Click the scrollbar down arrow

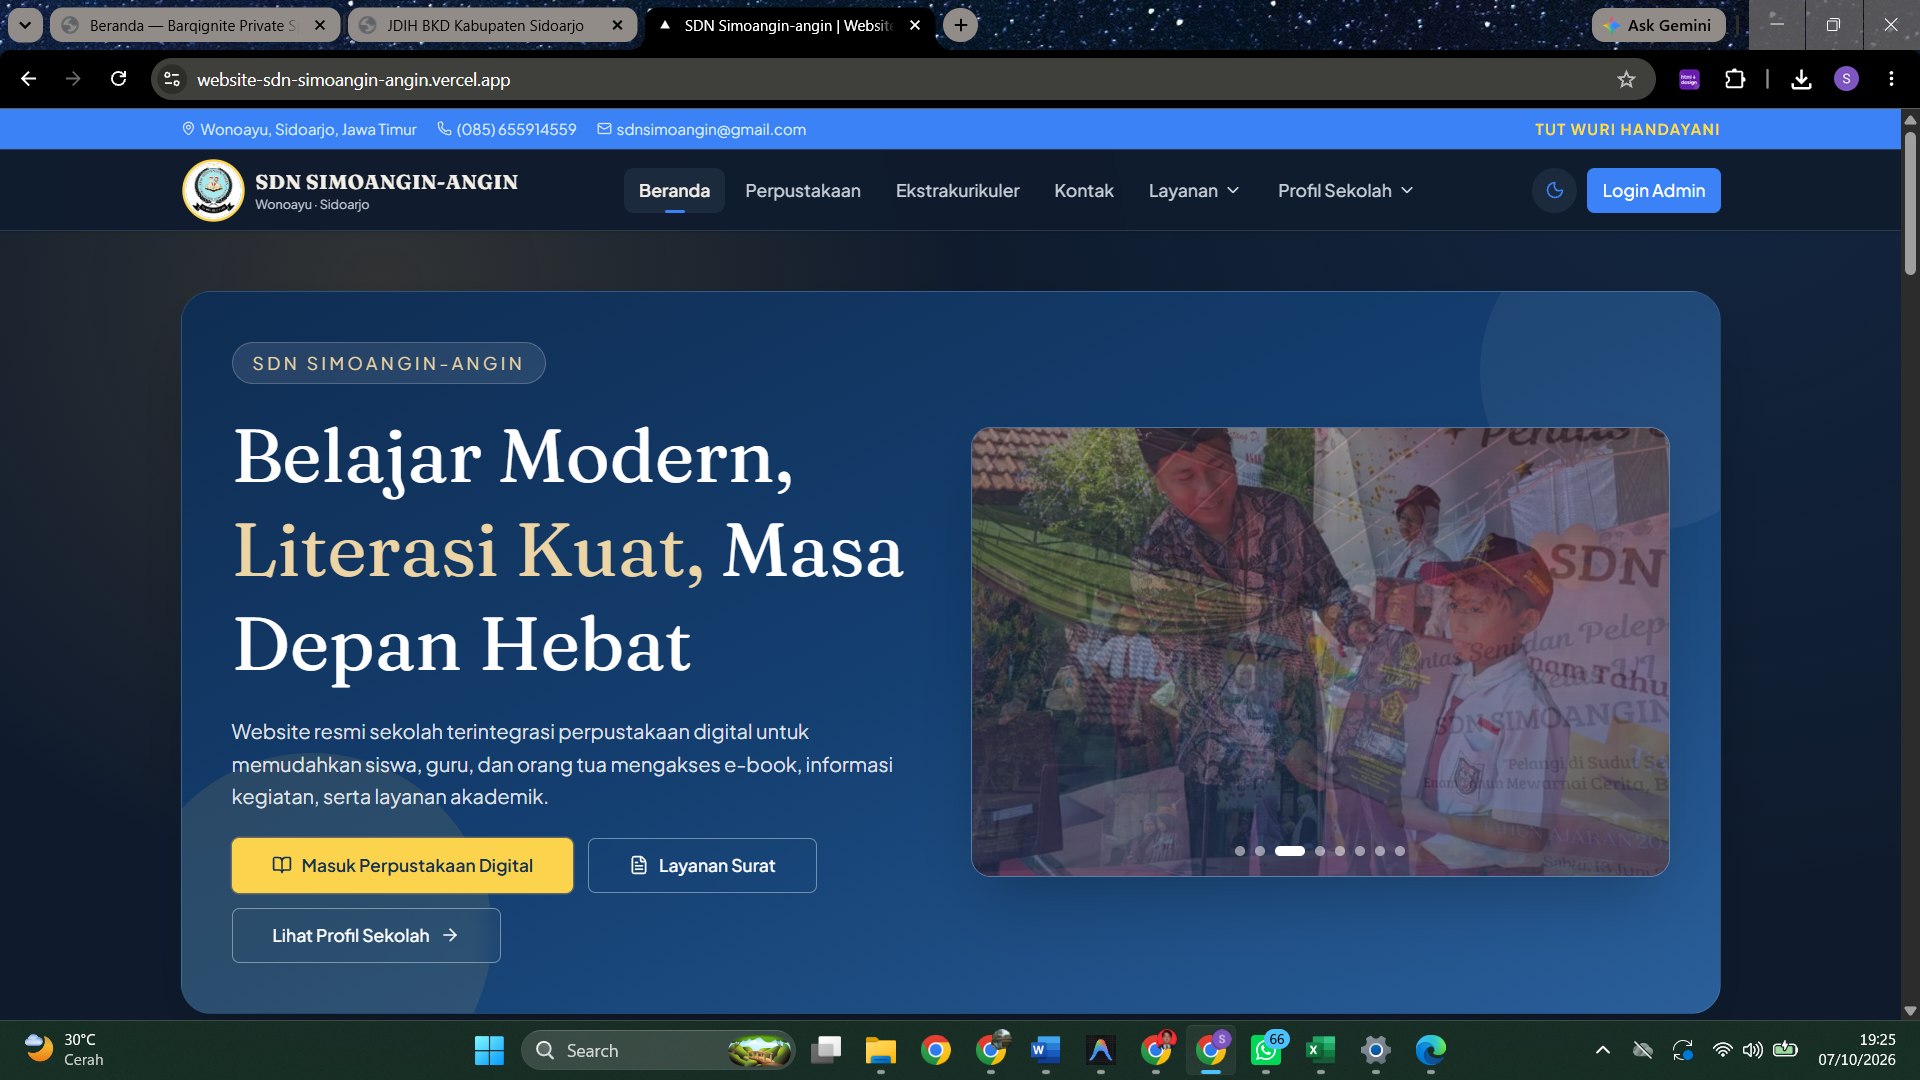pyautogui.click(x=1910, y=1011)
